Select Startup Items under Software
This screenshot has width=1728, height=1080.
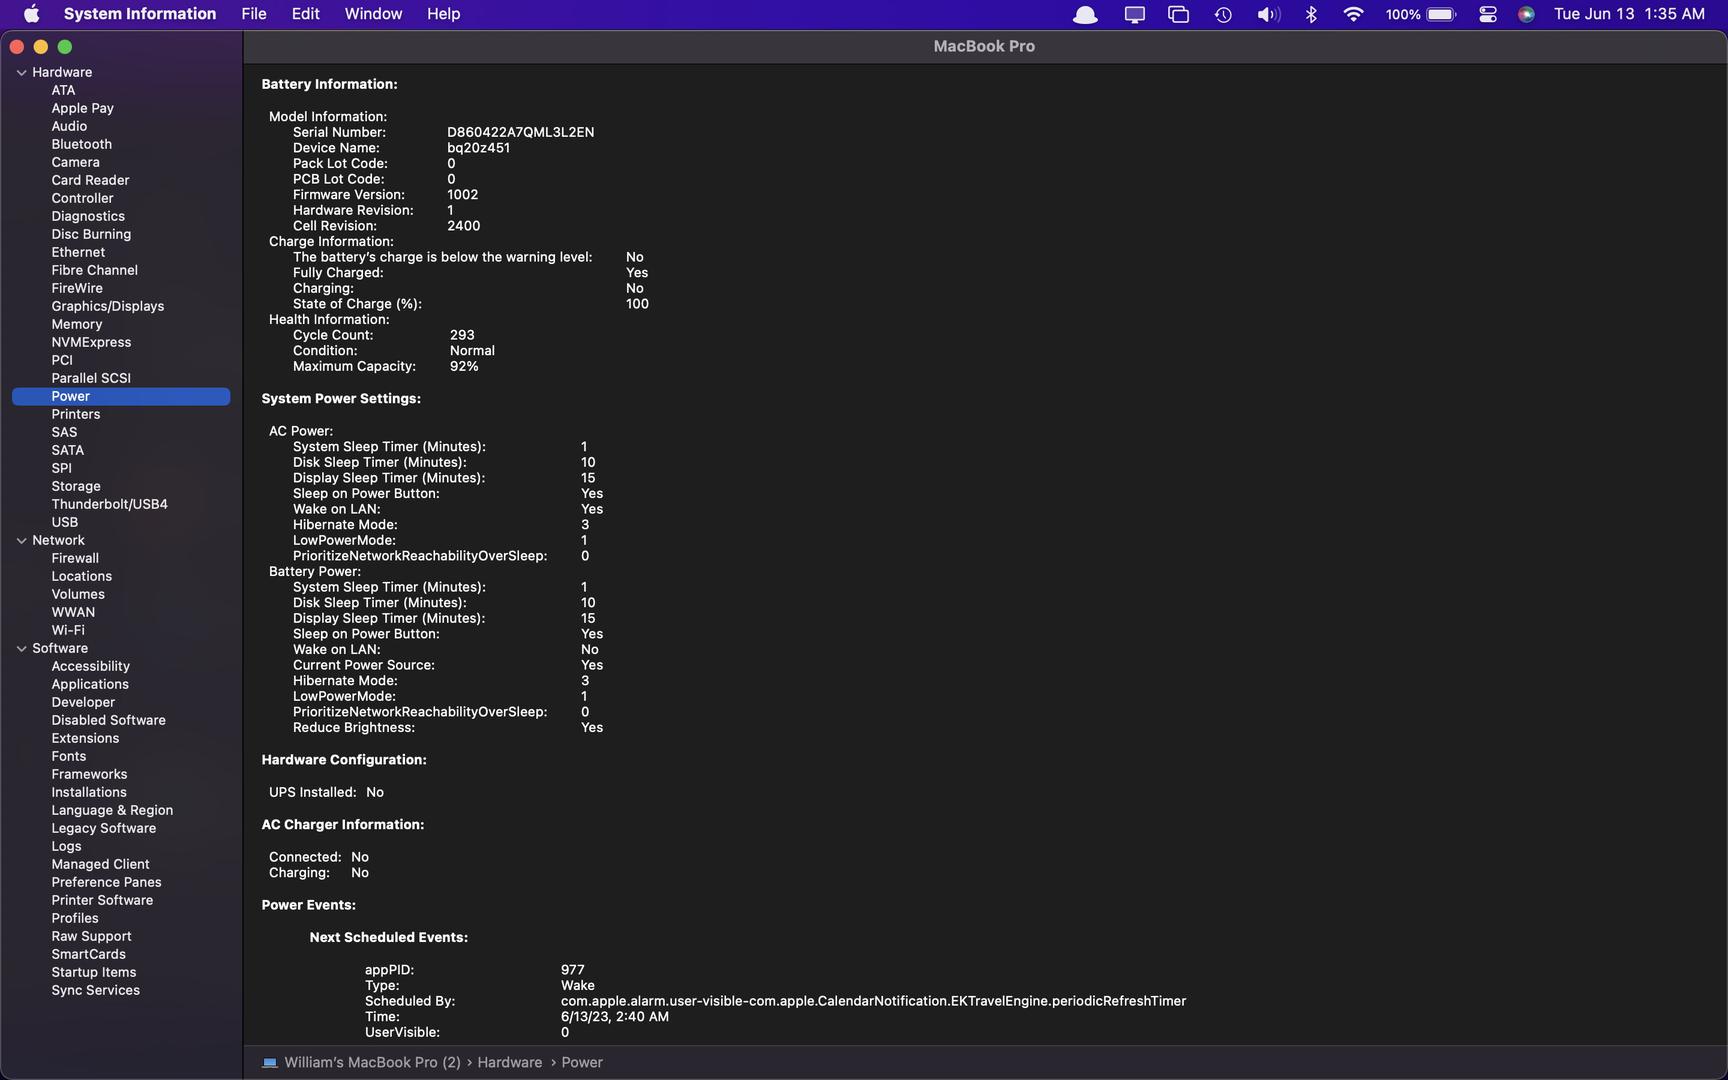(x=93, y=972)
